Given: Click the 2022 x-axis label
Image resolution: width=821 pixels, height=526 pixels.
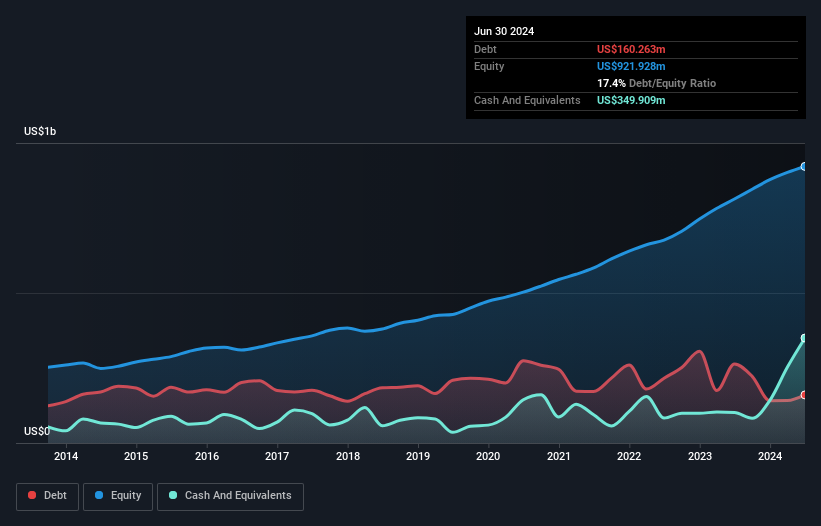Looking at the screenshot, I should tap(629, 456).
